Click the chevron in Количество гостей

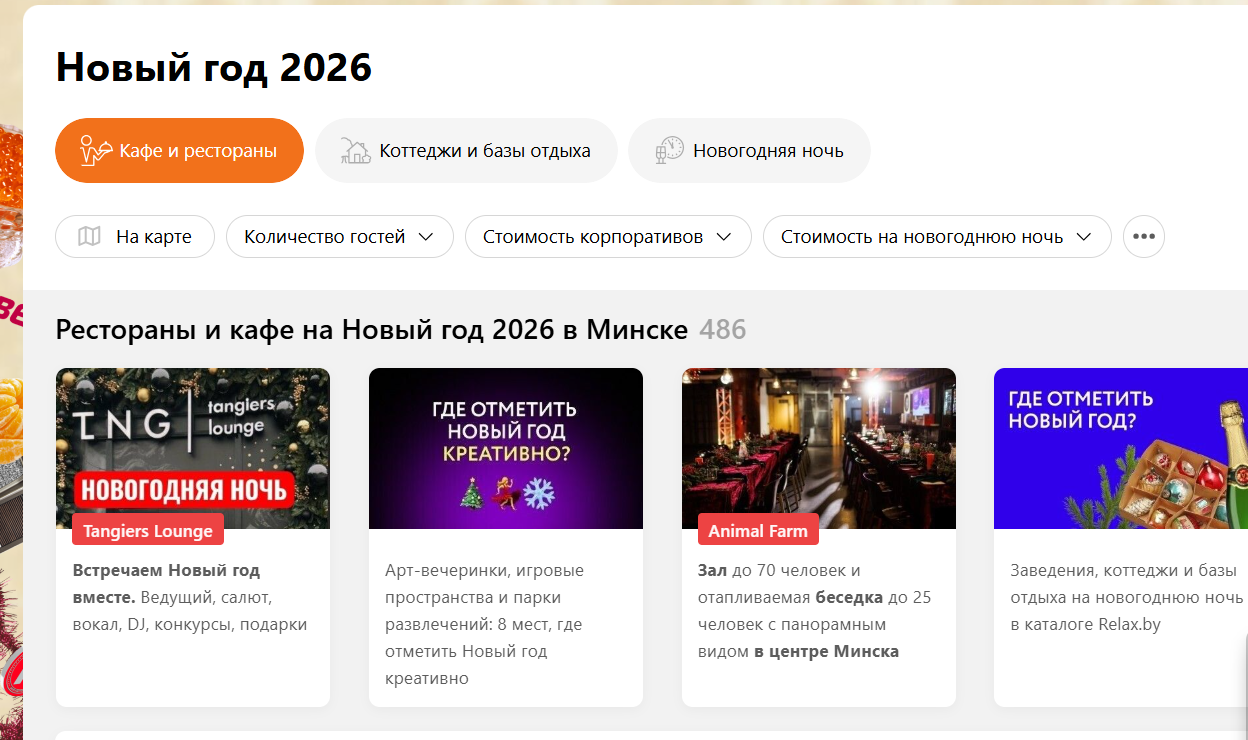(x=426, y=237)
